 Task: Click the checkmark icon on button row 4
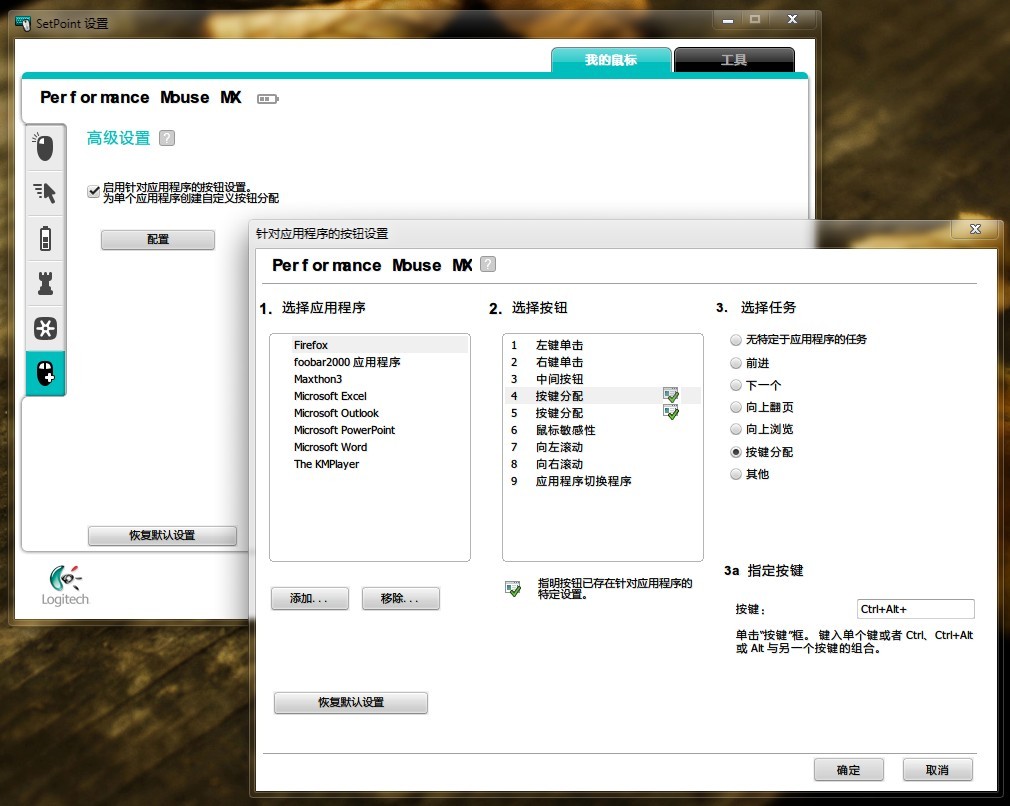[671, 395]
